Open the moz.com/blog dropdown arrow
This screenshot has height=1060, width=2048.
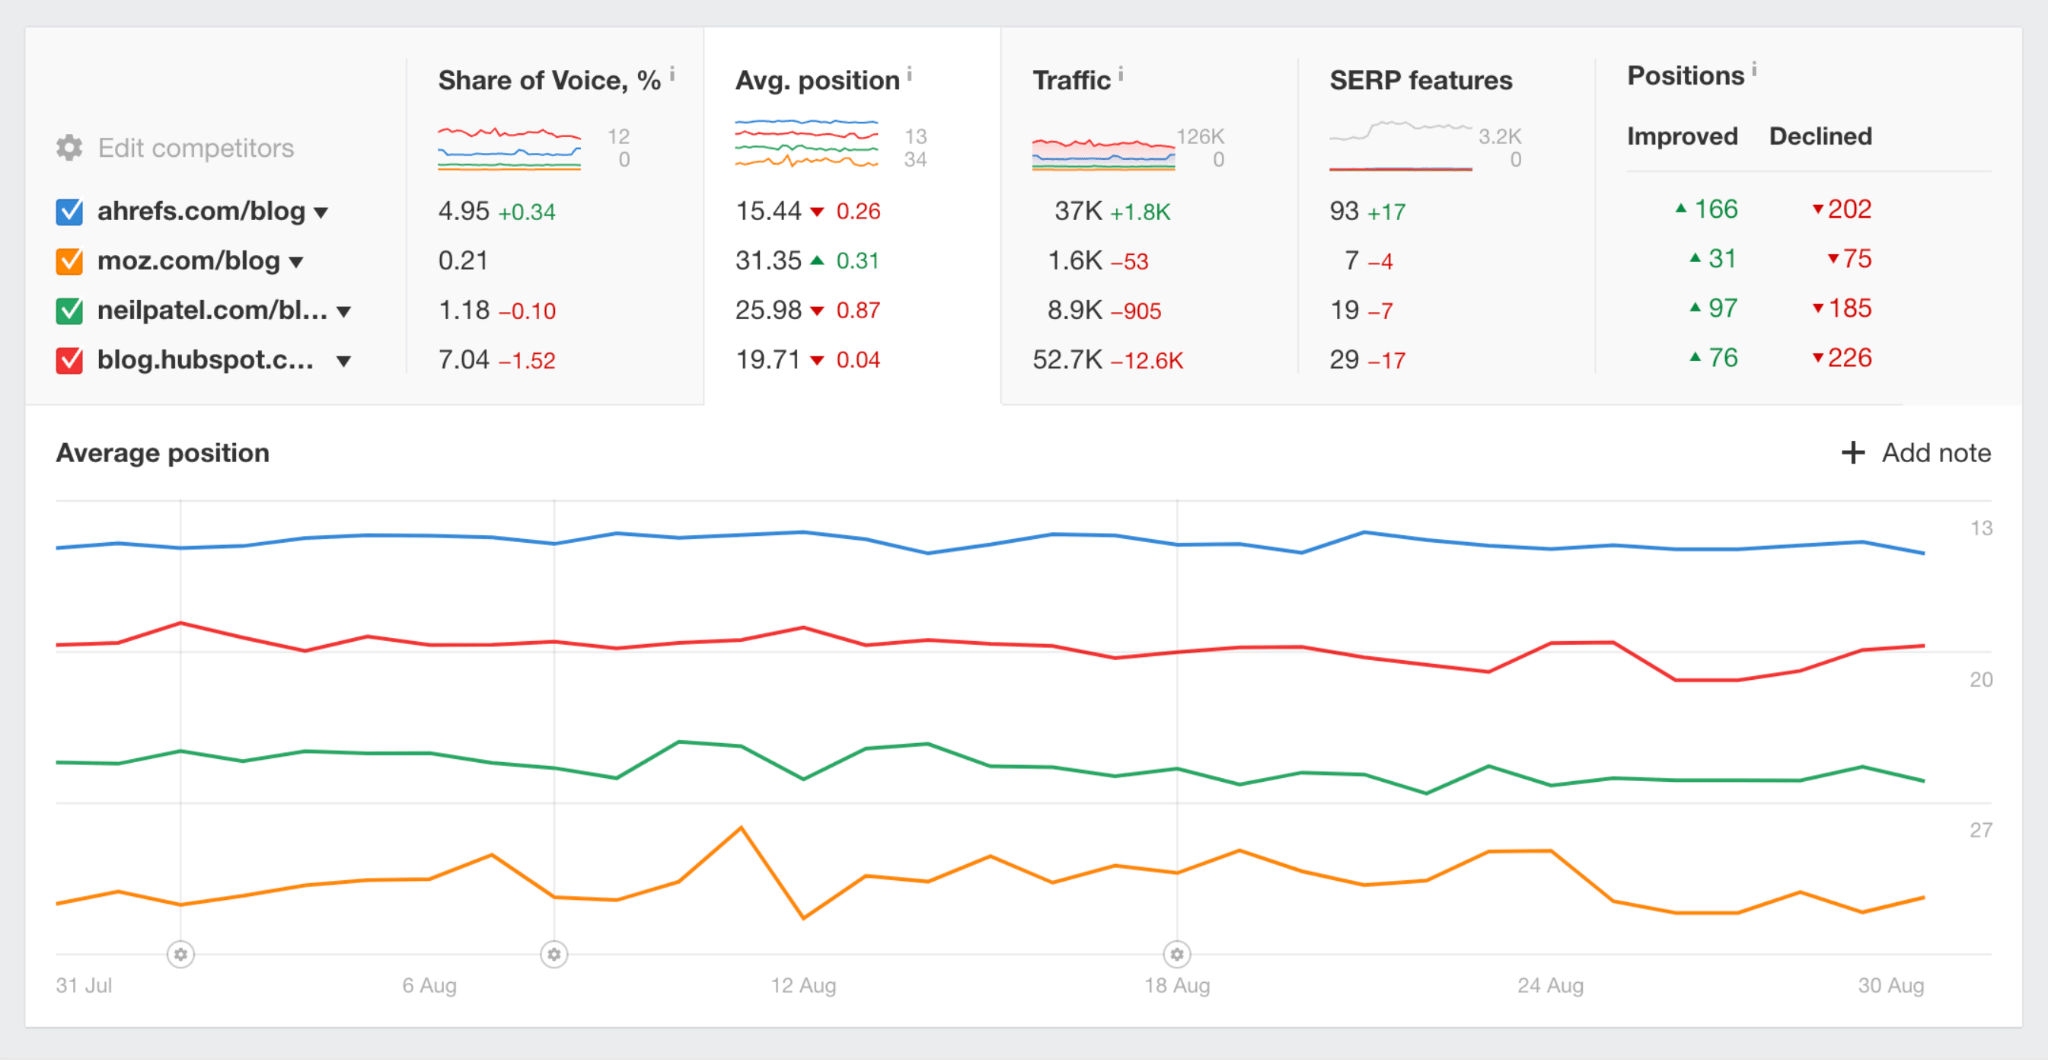tap(297, 261)
